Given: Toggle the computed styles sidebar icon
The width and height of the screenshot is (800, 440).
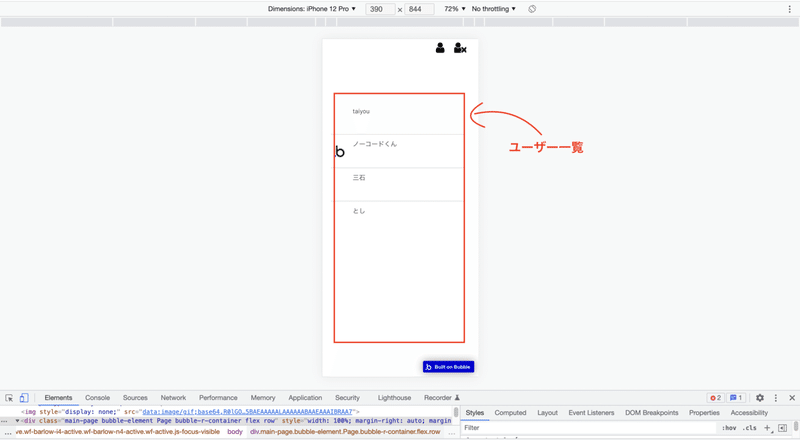Looking at the screenshot, I should pos(782,428).
